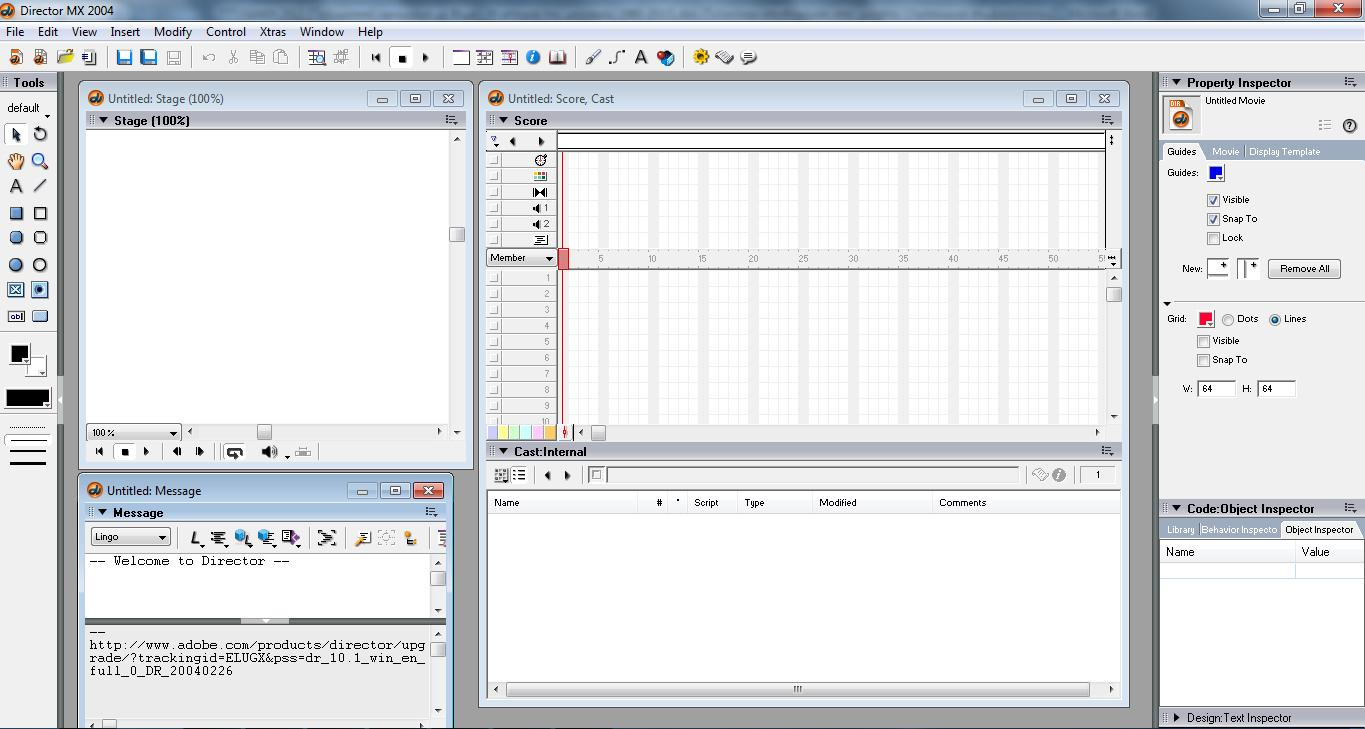Select the Lines grid radio button
This screenshot has width=1365, height=729.
tap(1275, 320)
